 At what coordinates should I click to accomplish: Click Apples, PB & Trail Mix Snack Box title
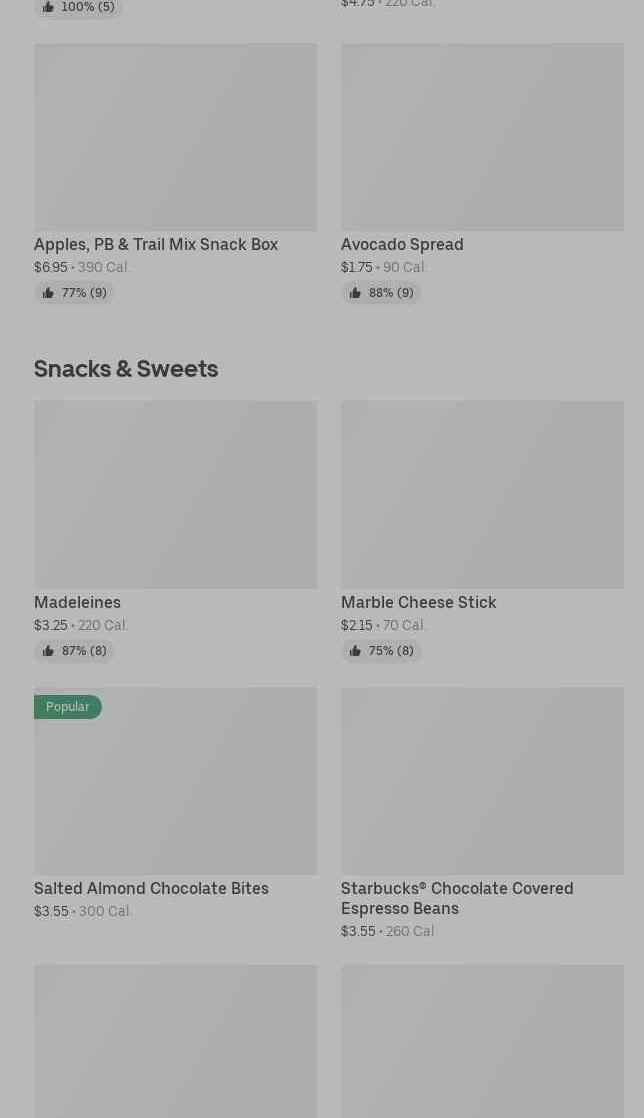coord(156,244)
